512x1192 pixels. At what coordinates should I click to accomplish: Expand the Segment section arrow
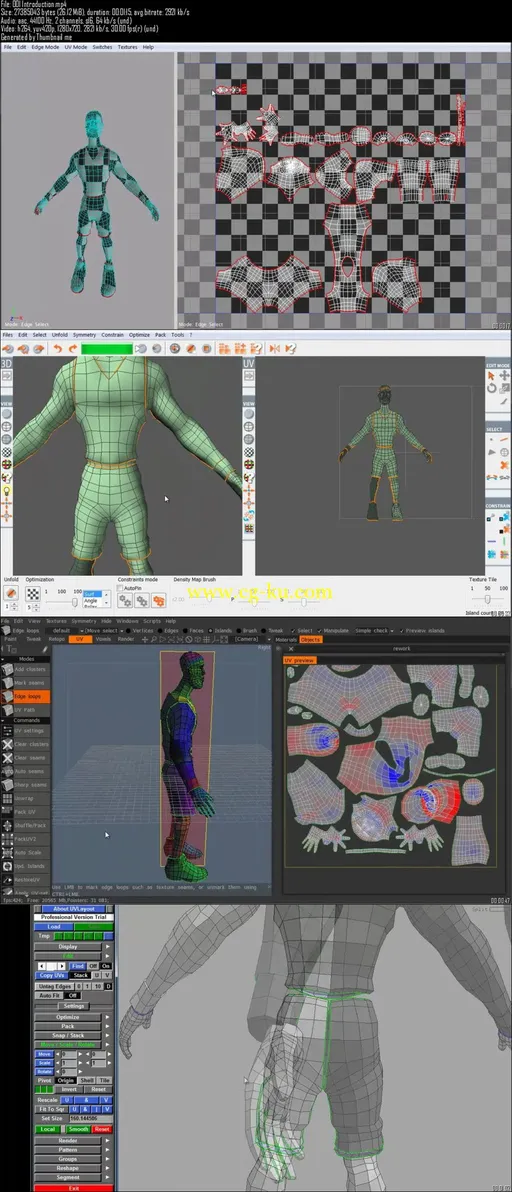coord(107,1178)
